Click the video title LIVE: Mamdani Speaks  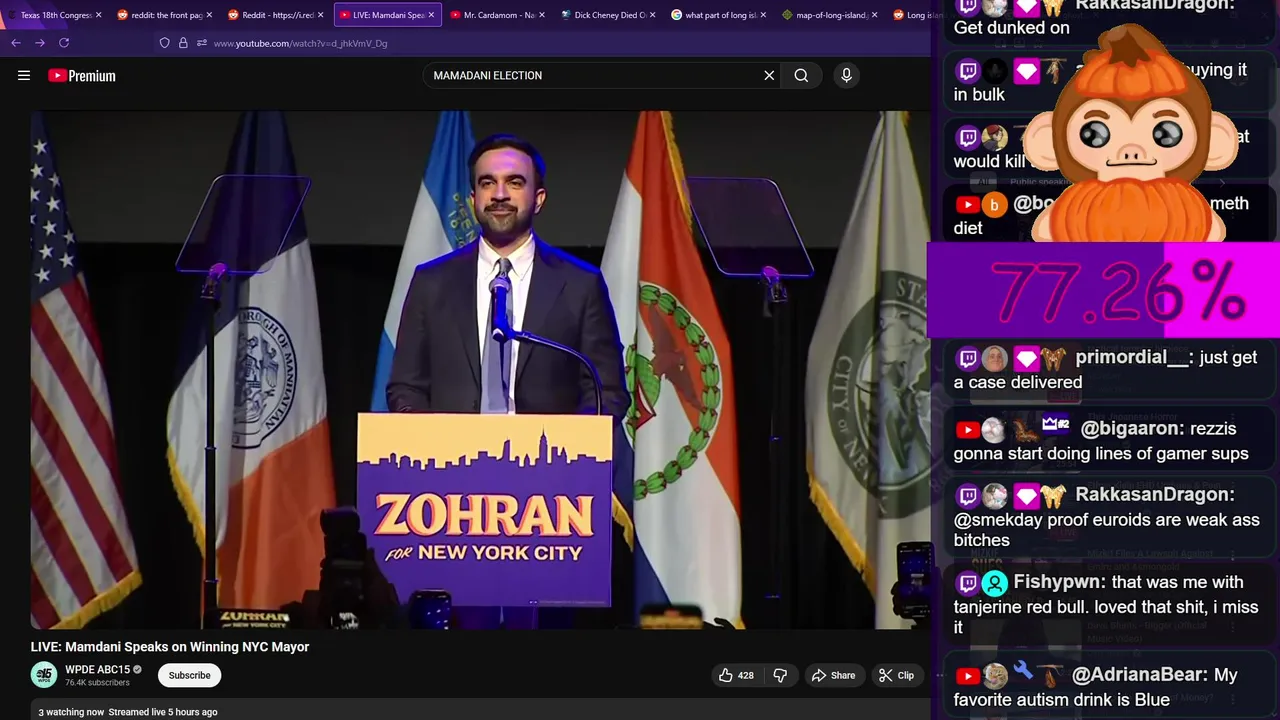[170, 647]
